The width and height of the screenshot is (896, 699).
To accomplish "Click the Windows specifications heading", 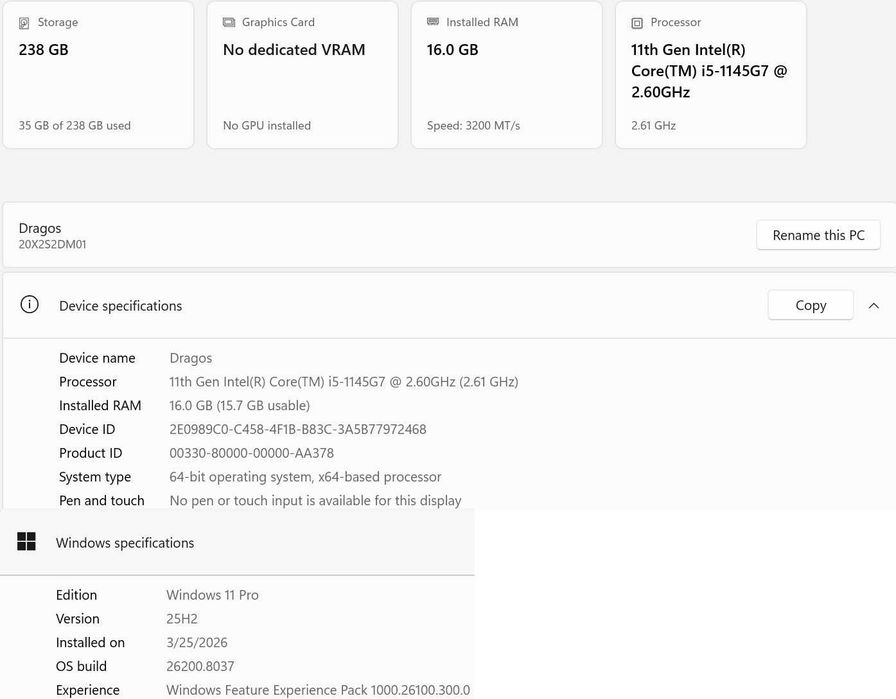I will coord(125,542).
